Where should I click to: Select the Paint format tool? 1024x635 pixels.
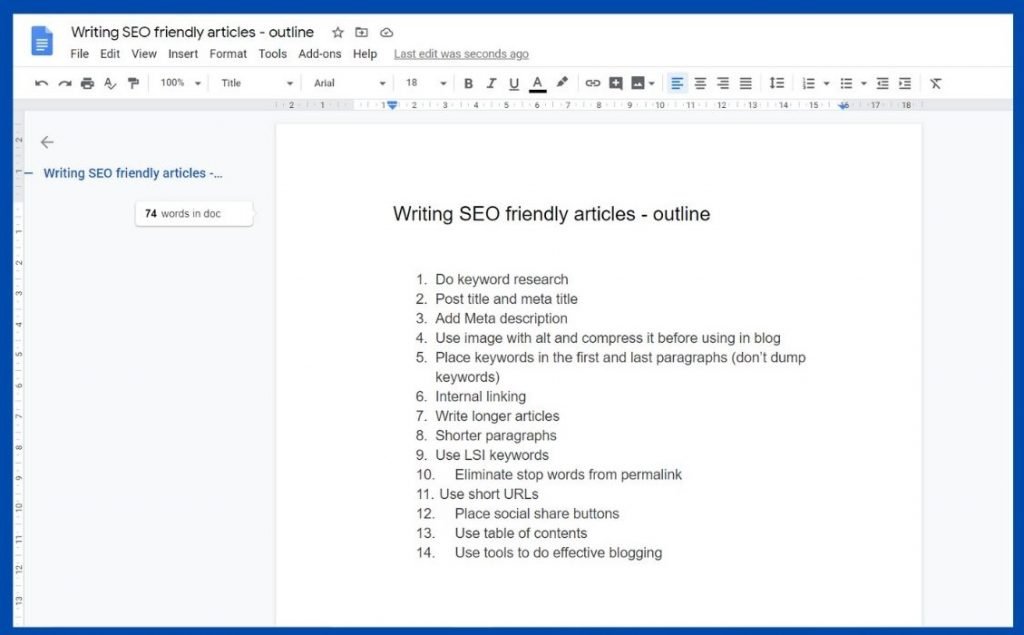[x=133, y=84]
